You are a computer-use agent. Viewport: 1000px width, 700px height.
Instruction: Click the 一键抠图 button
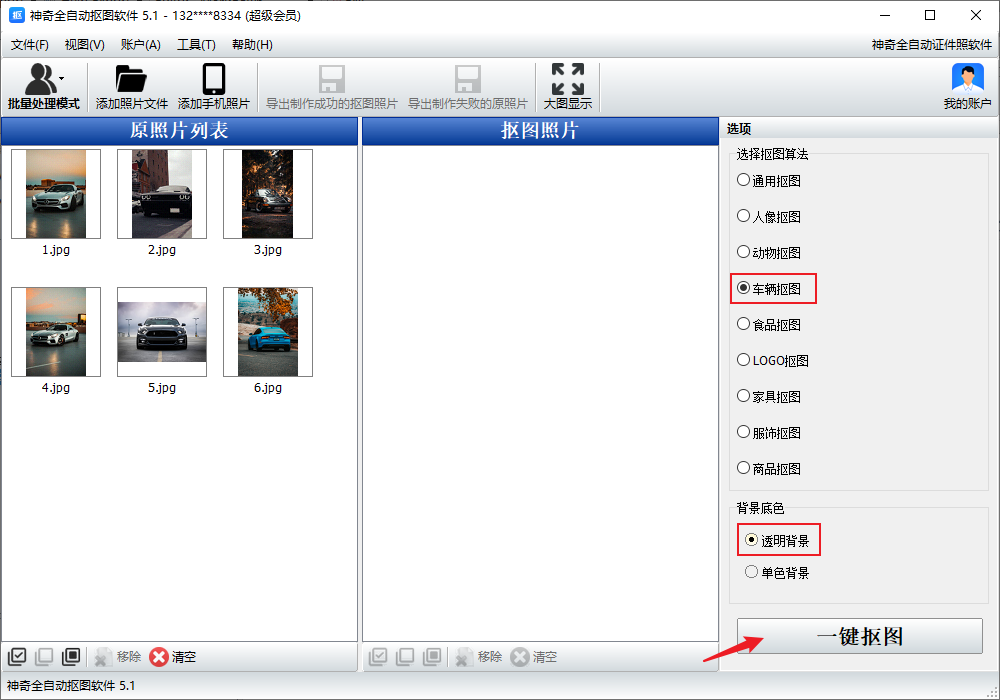(859, 637)
